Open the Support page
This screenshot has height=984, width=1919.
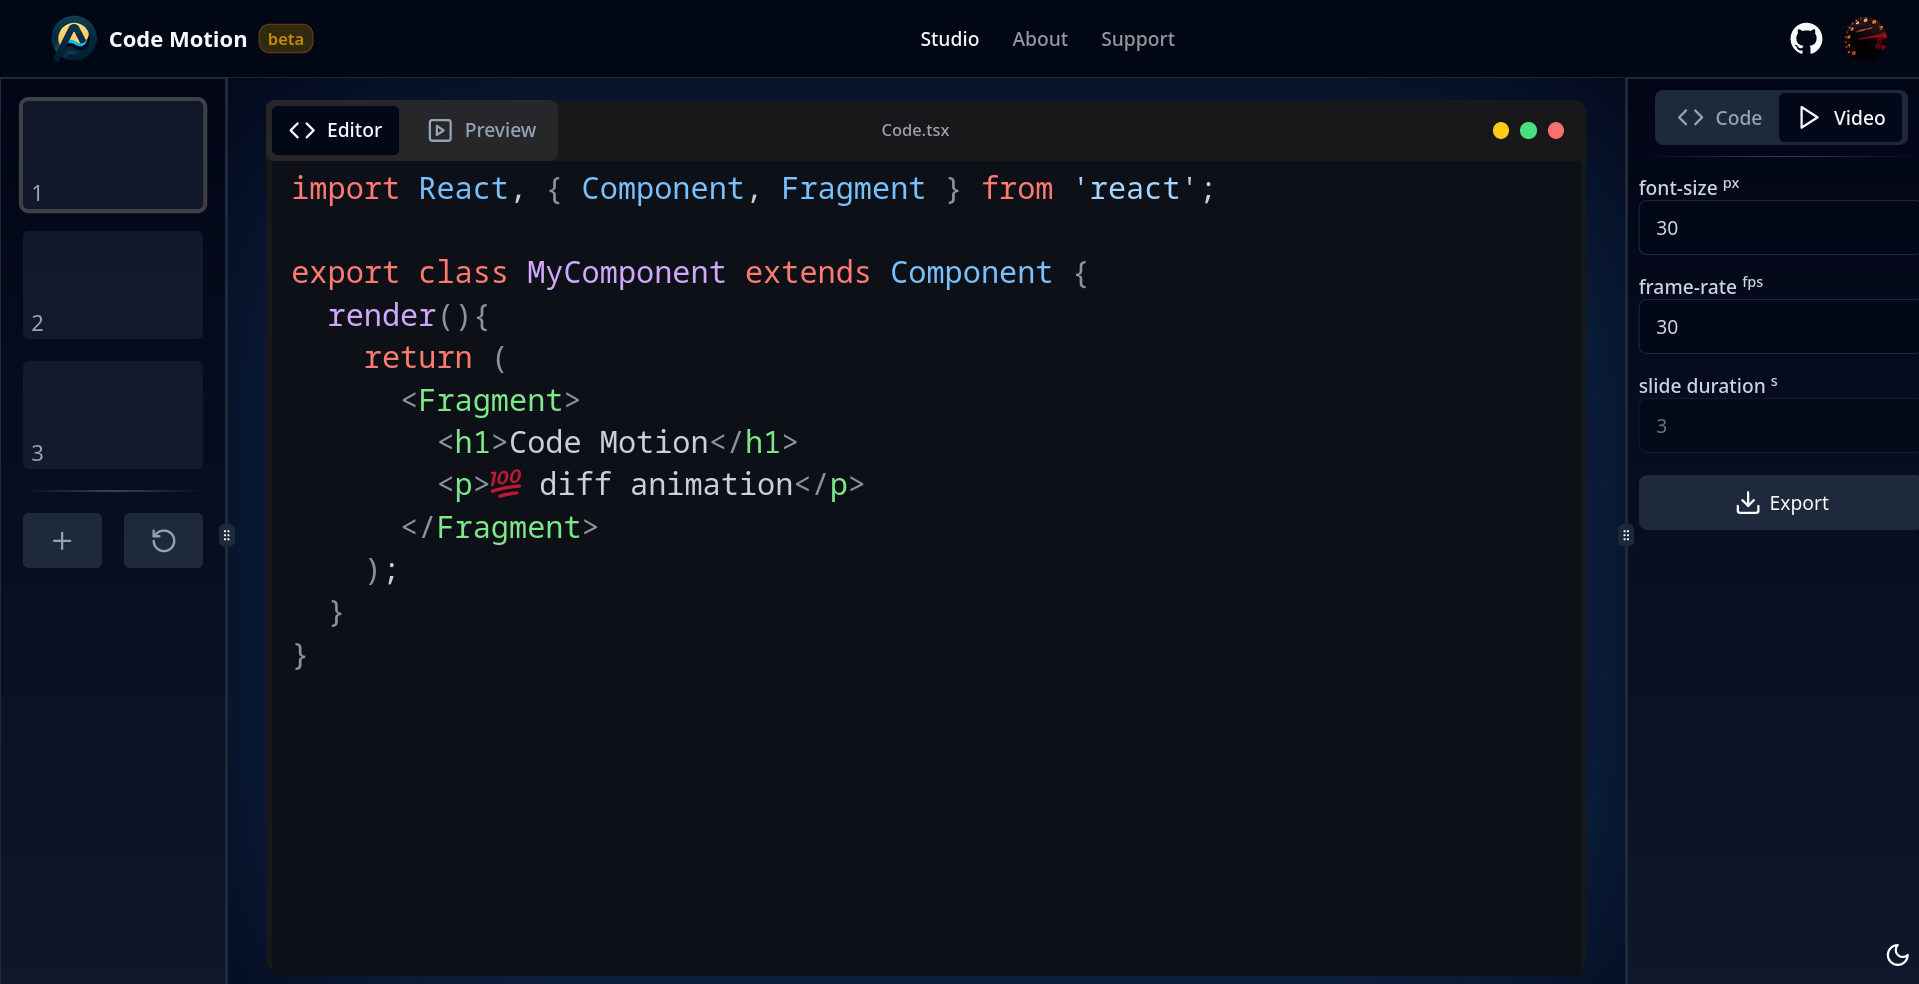coord(1137,39)
